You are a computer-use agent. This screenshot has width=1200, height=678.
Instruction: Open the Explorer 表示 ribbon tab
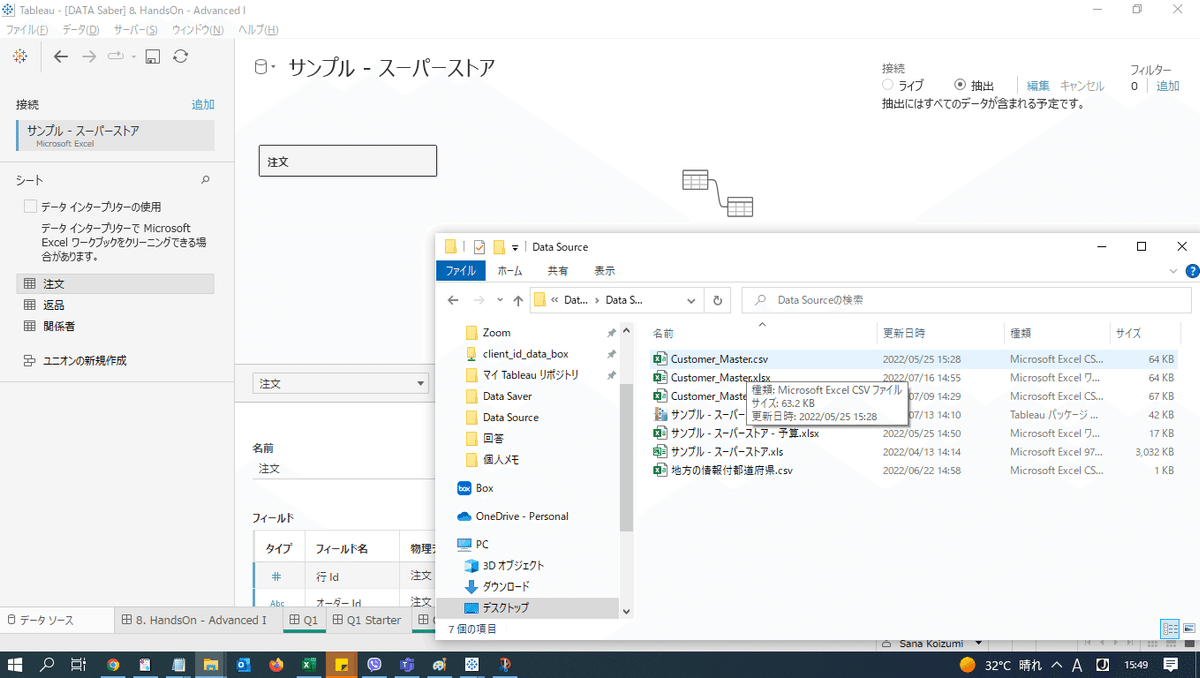[605, 271]
